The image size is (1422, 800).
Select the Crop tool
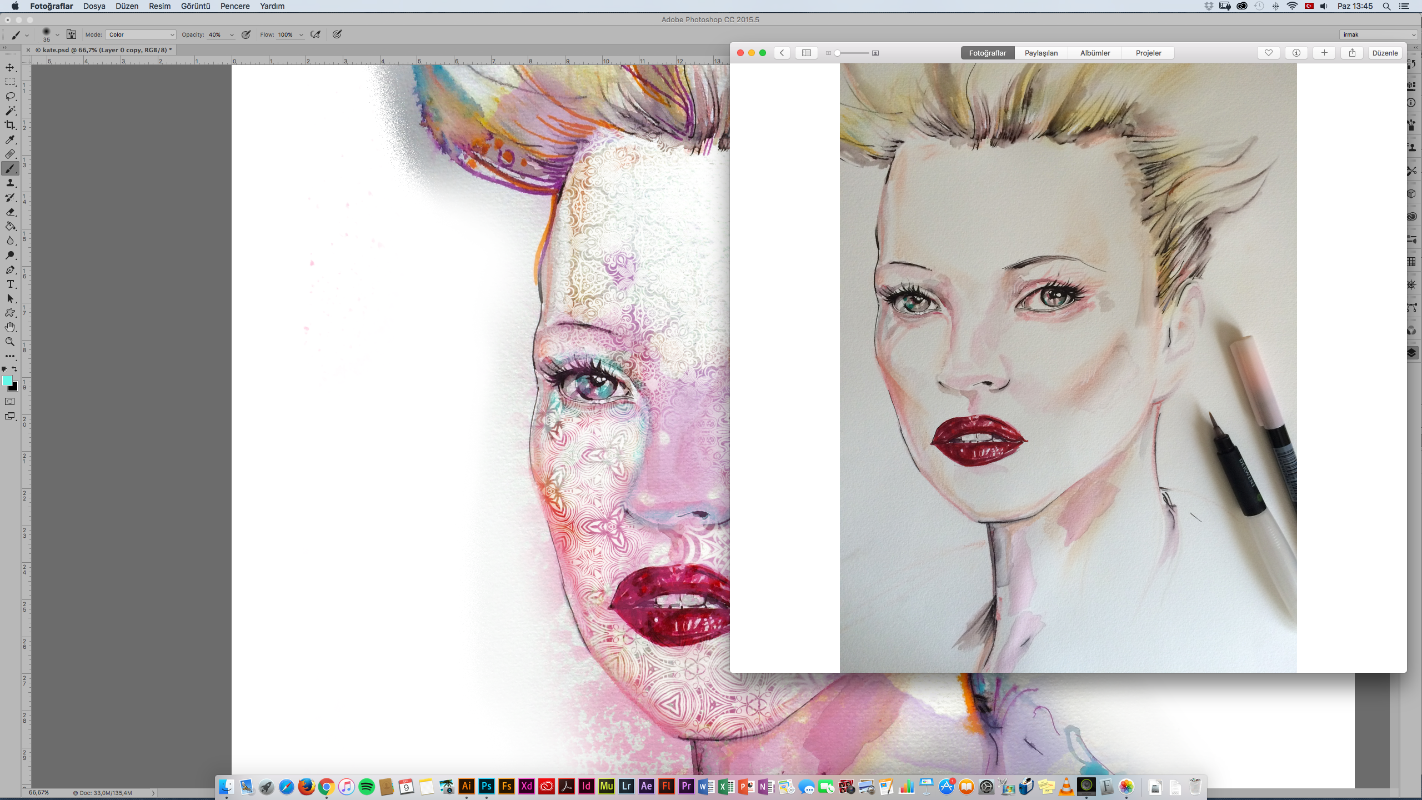tap(10, 125)
